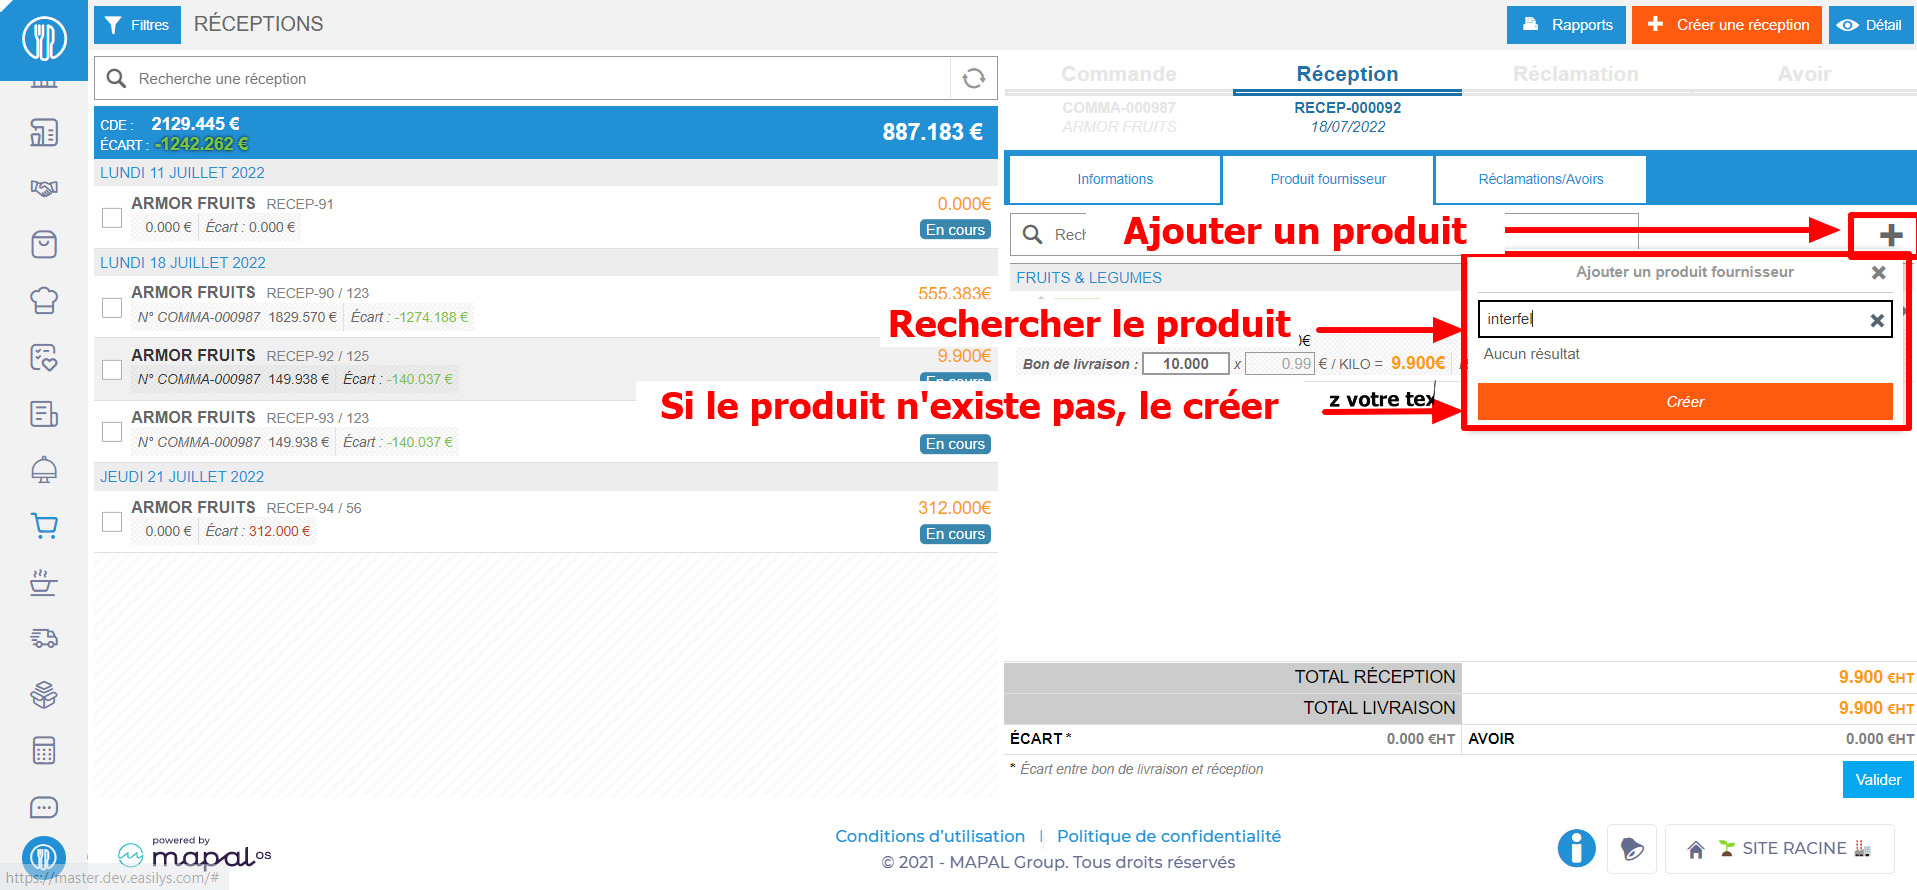This screenshot has width=1917, height=890.
Task: Click the 'RECEP-000092' reception number
Action: click(x=1347, y=108)
